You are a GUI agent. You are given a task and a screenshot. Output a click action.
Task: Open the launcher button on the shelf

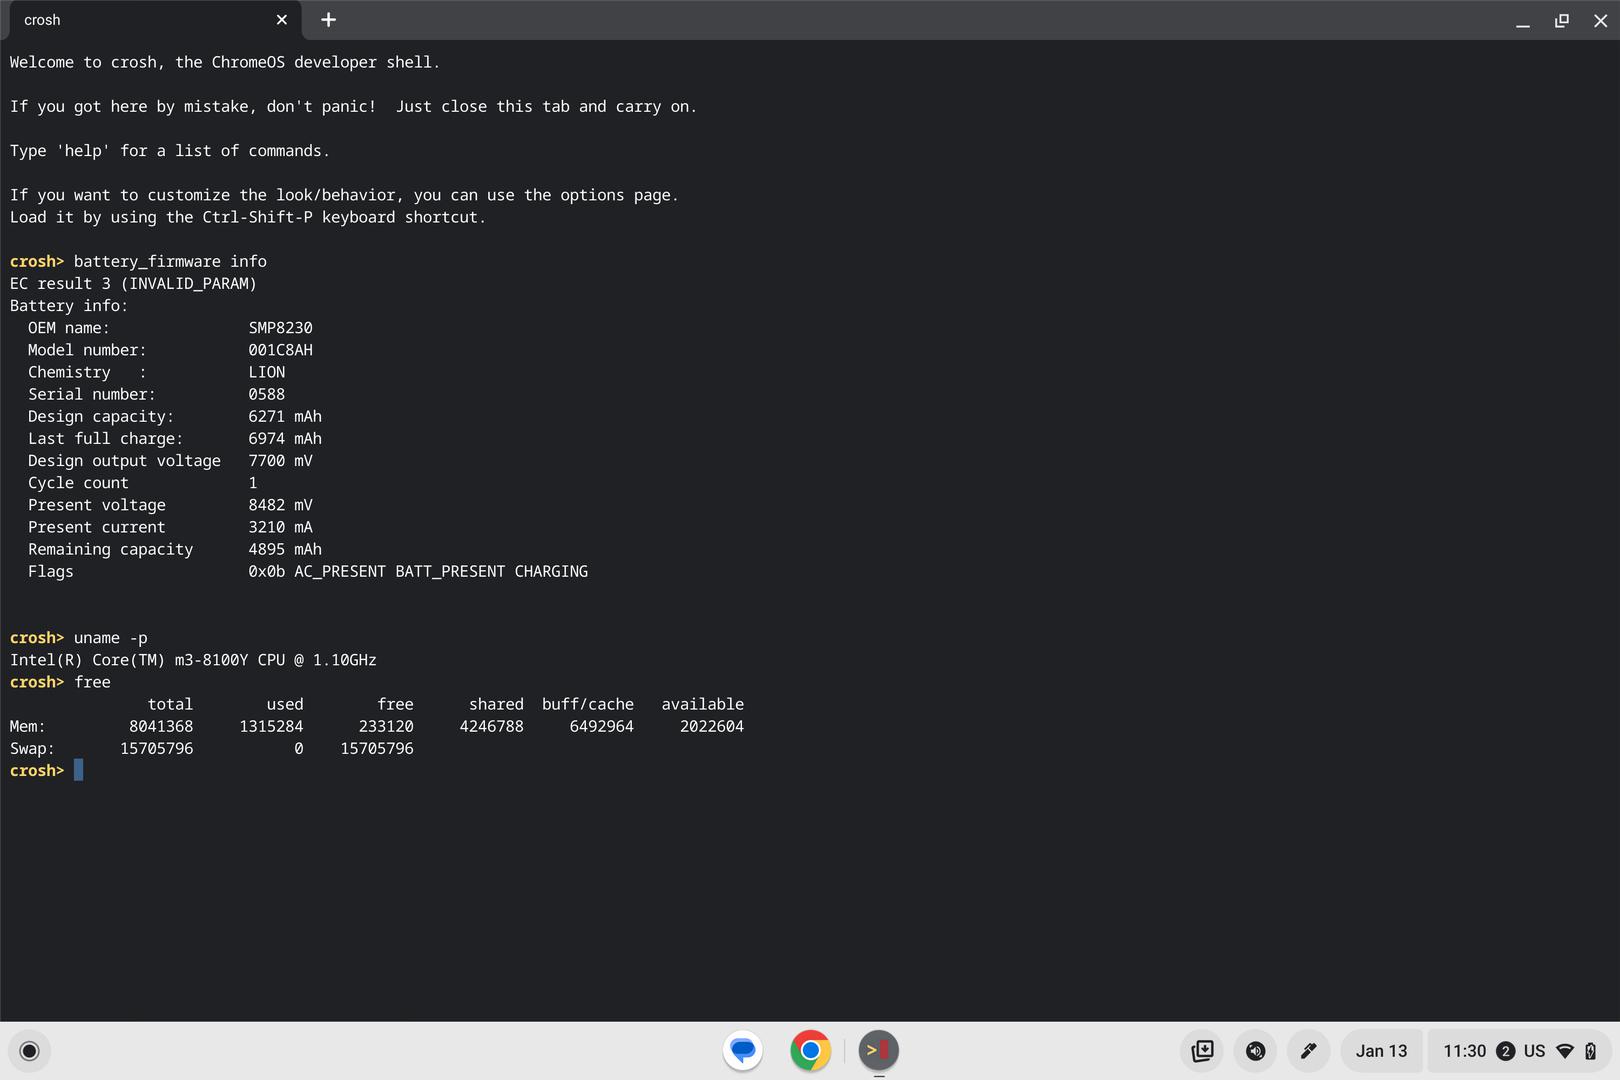pos(29,1051)
